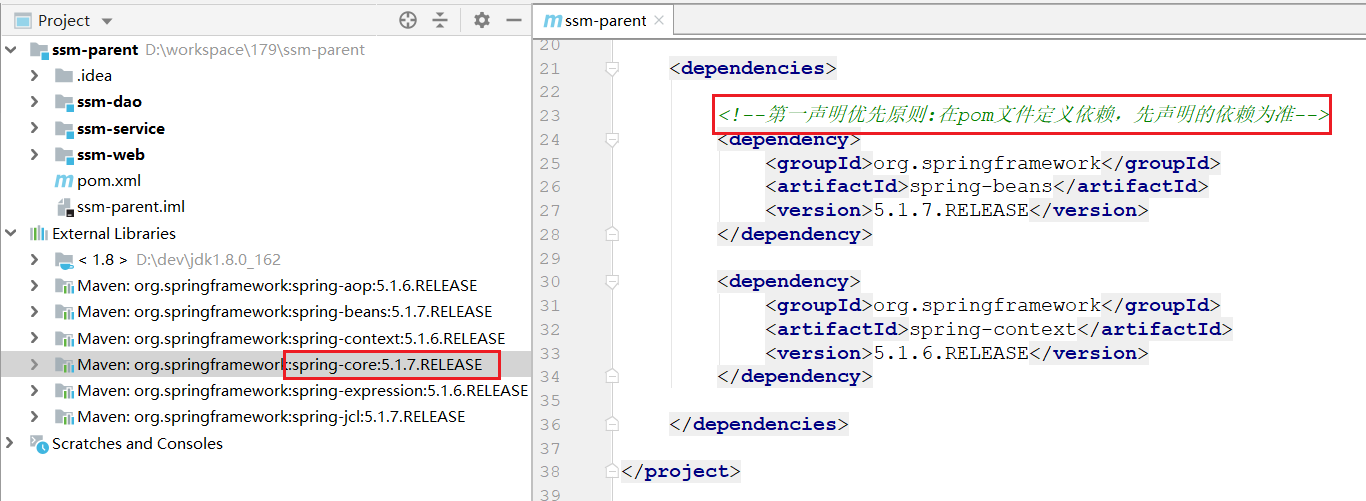1366x501 pixels.
Task: Toggle fold marker at line 30 dependency
Action: (612, 282)
